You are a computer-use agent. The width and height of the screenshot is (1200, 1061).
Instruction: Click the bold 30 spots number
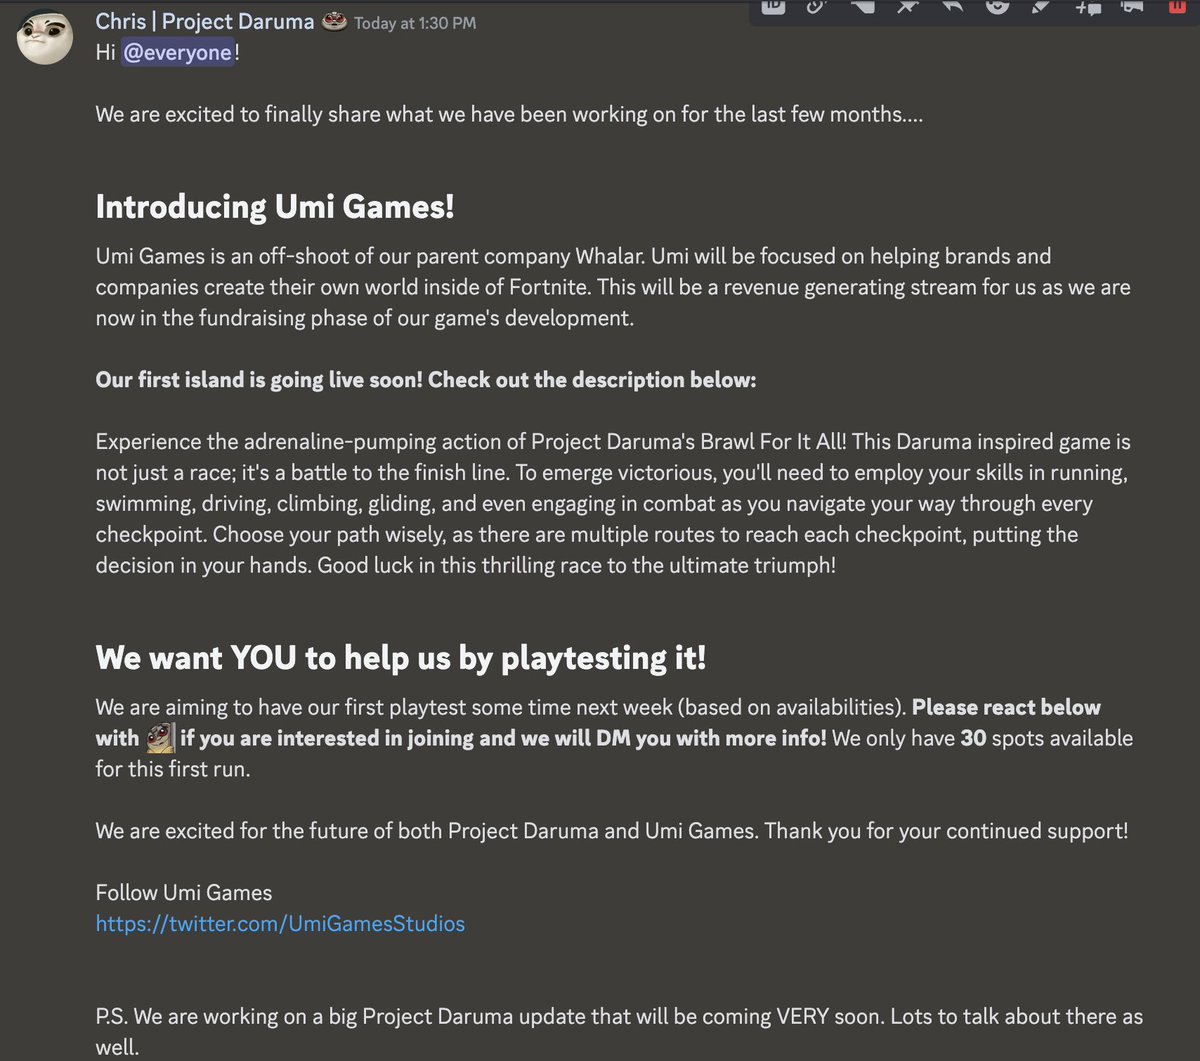[973, 739]
